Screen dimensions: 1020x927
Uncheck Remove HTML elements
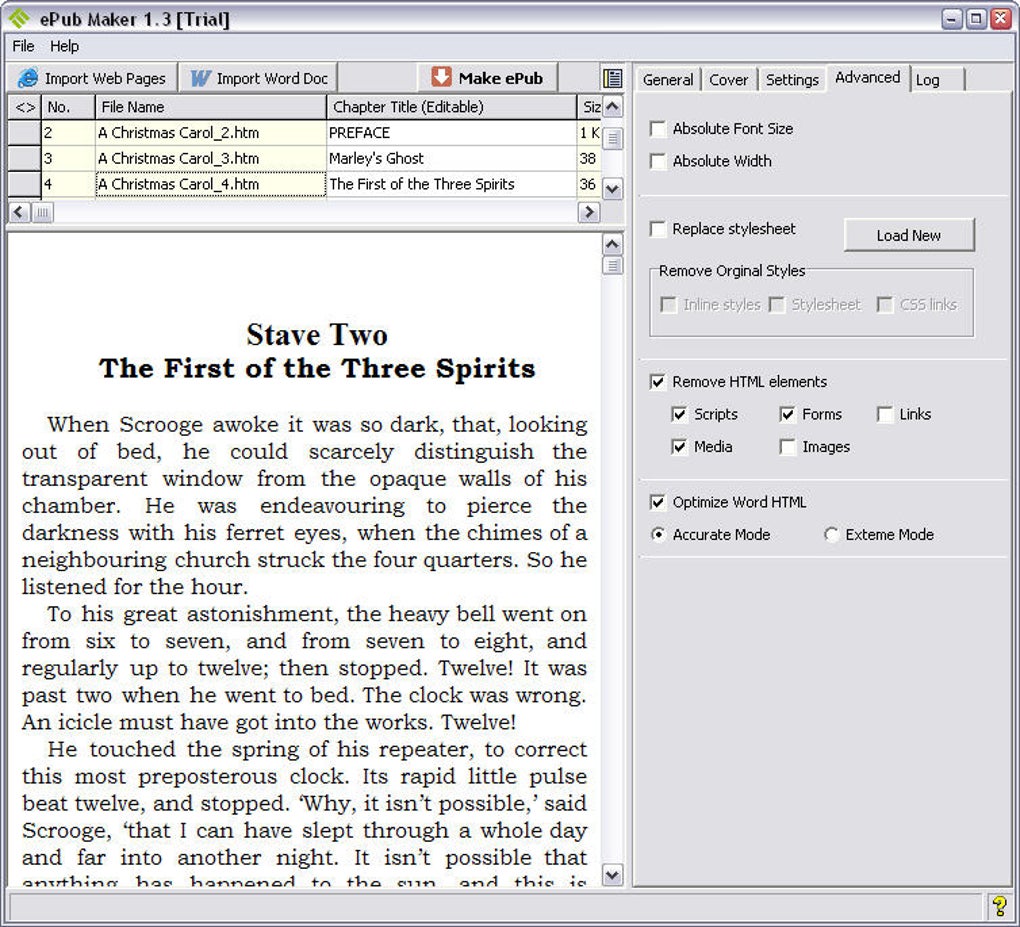(x=658, y=382)
